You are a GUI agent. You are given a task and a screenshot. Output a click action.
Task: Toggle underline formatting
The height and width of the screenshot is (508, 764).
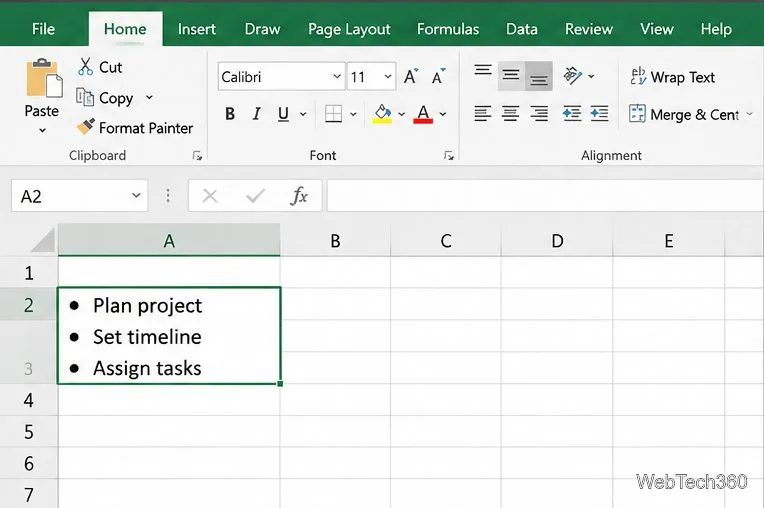click(283, 114)
